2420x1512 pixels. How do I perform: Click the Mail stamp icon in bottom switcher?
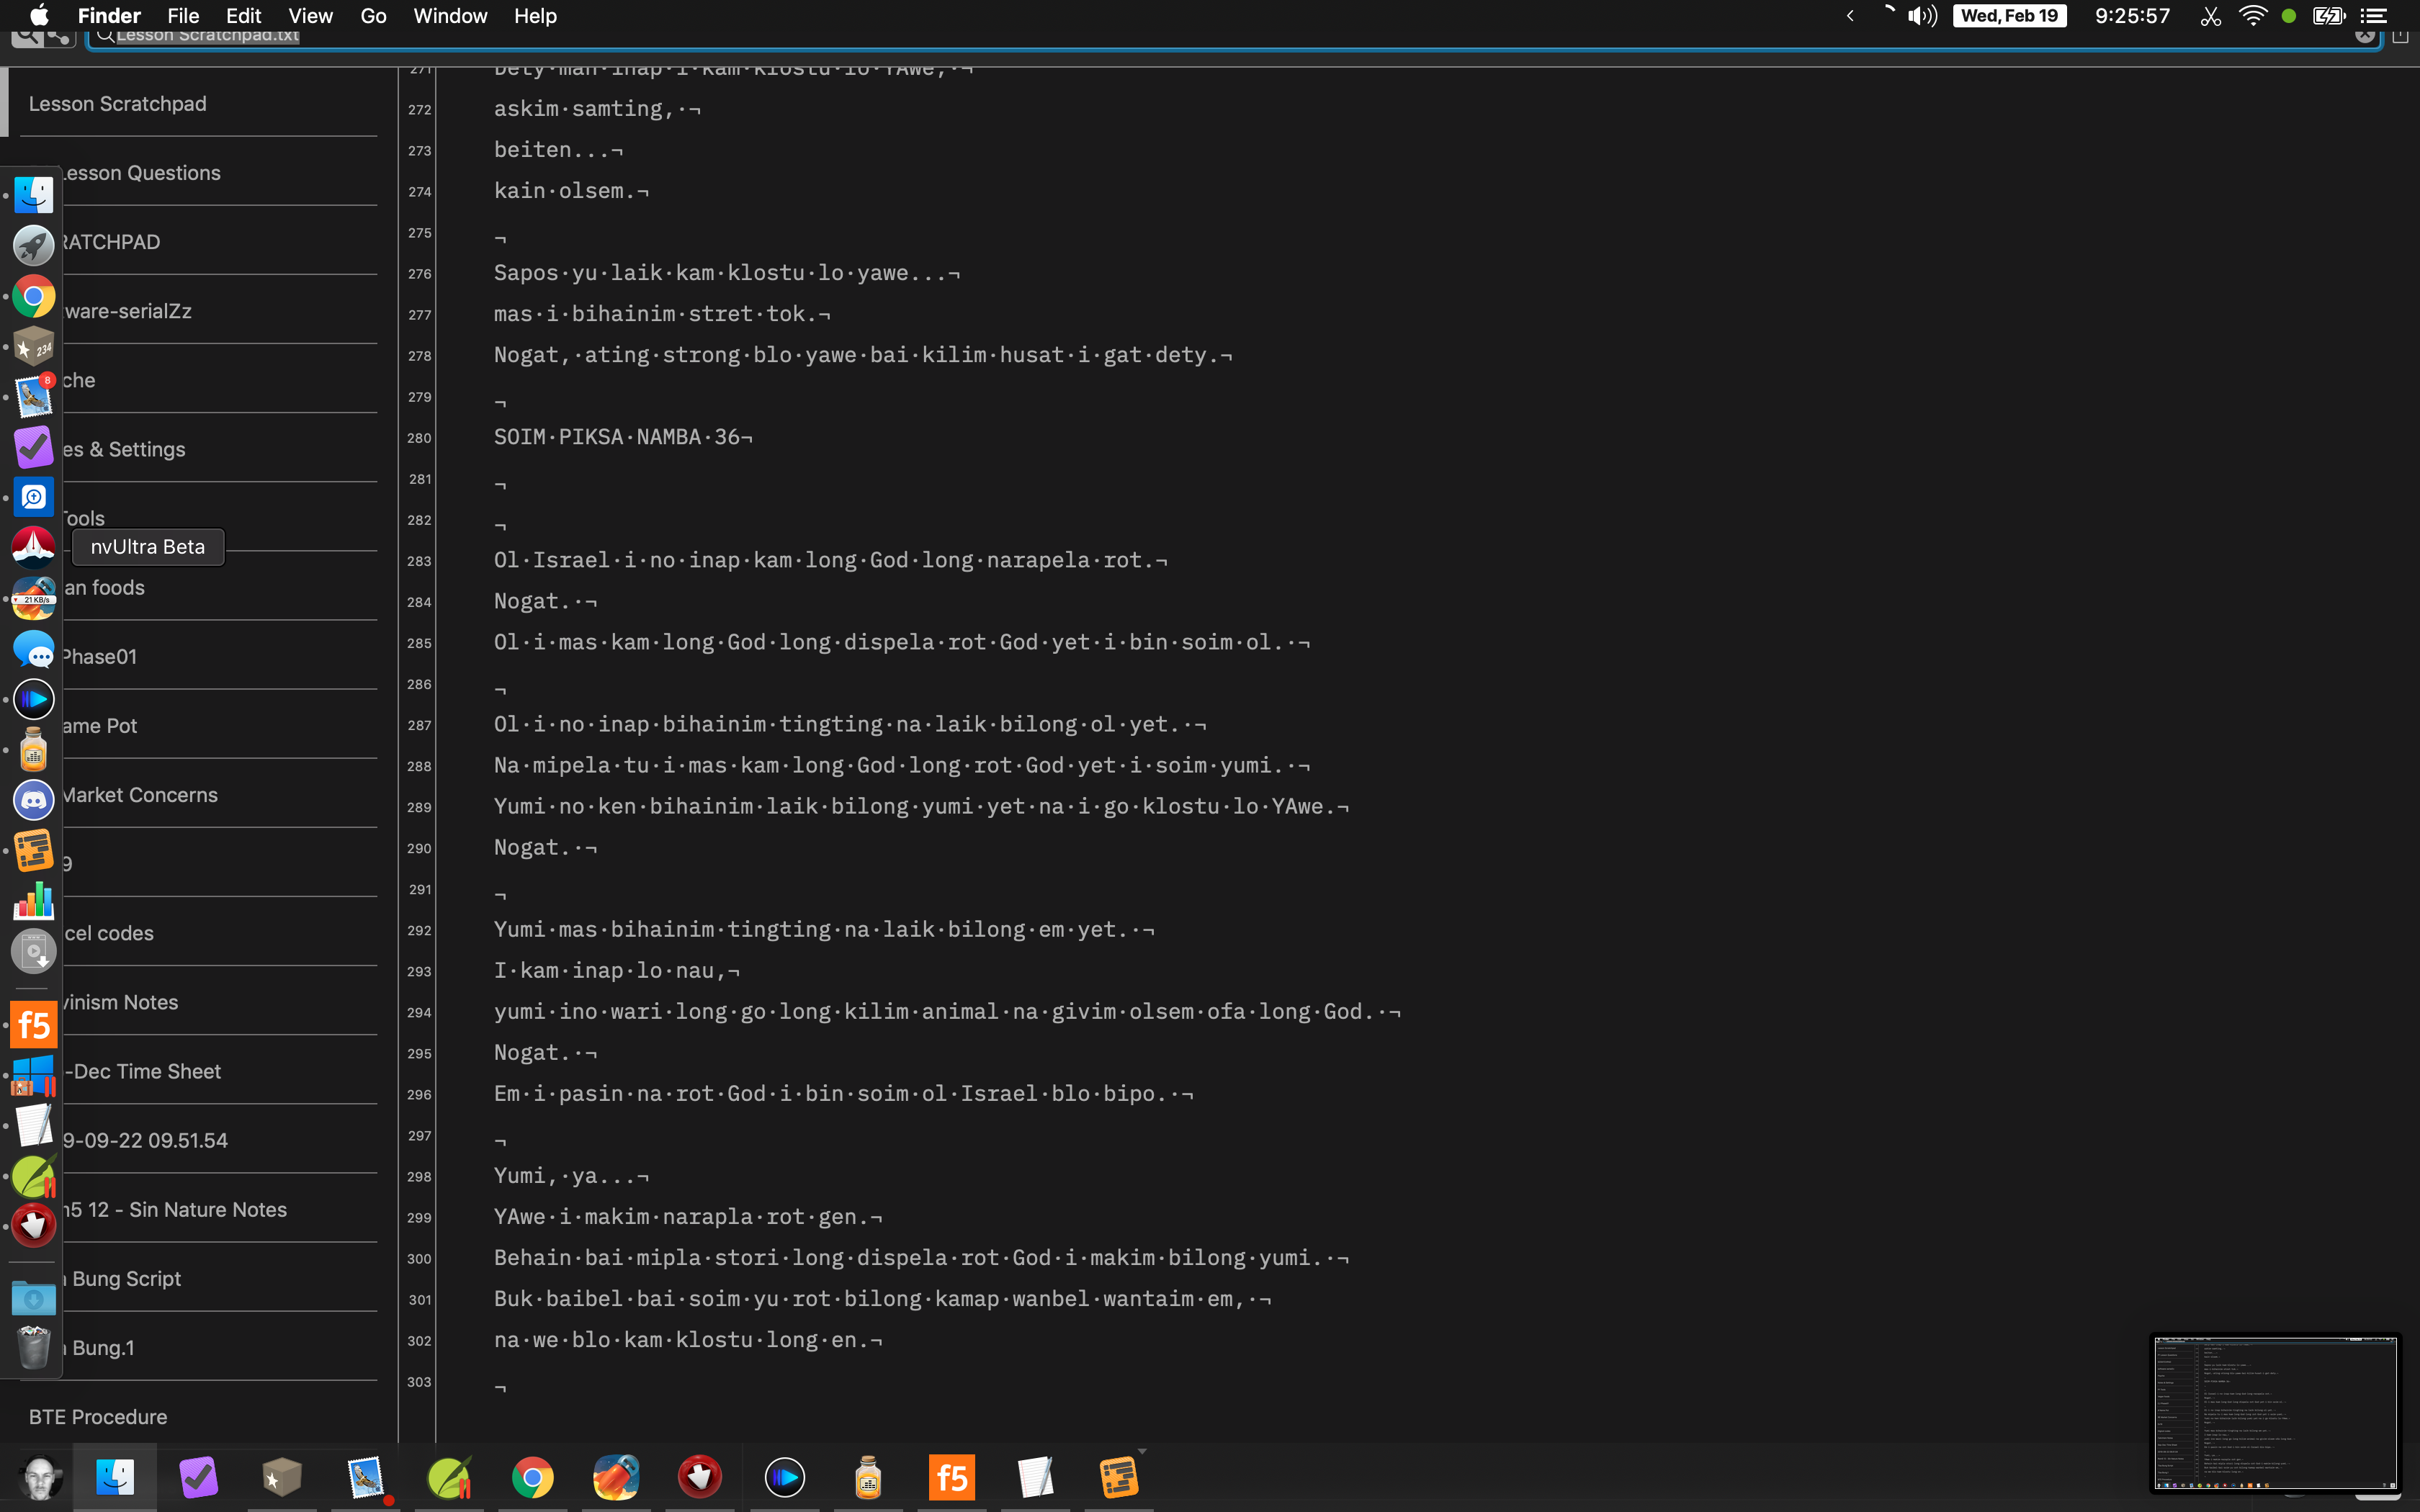365,1477
